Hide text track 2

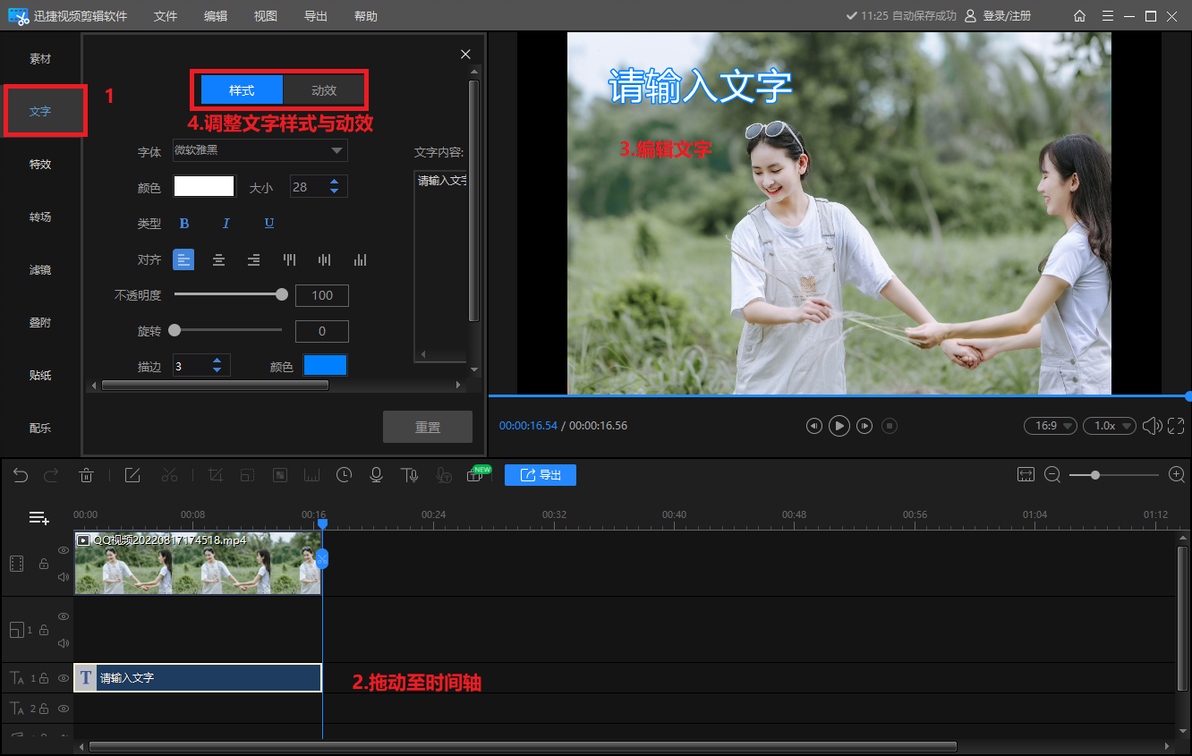click(x=63, y=709)
